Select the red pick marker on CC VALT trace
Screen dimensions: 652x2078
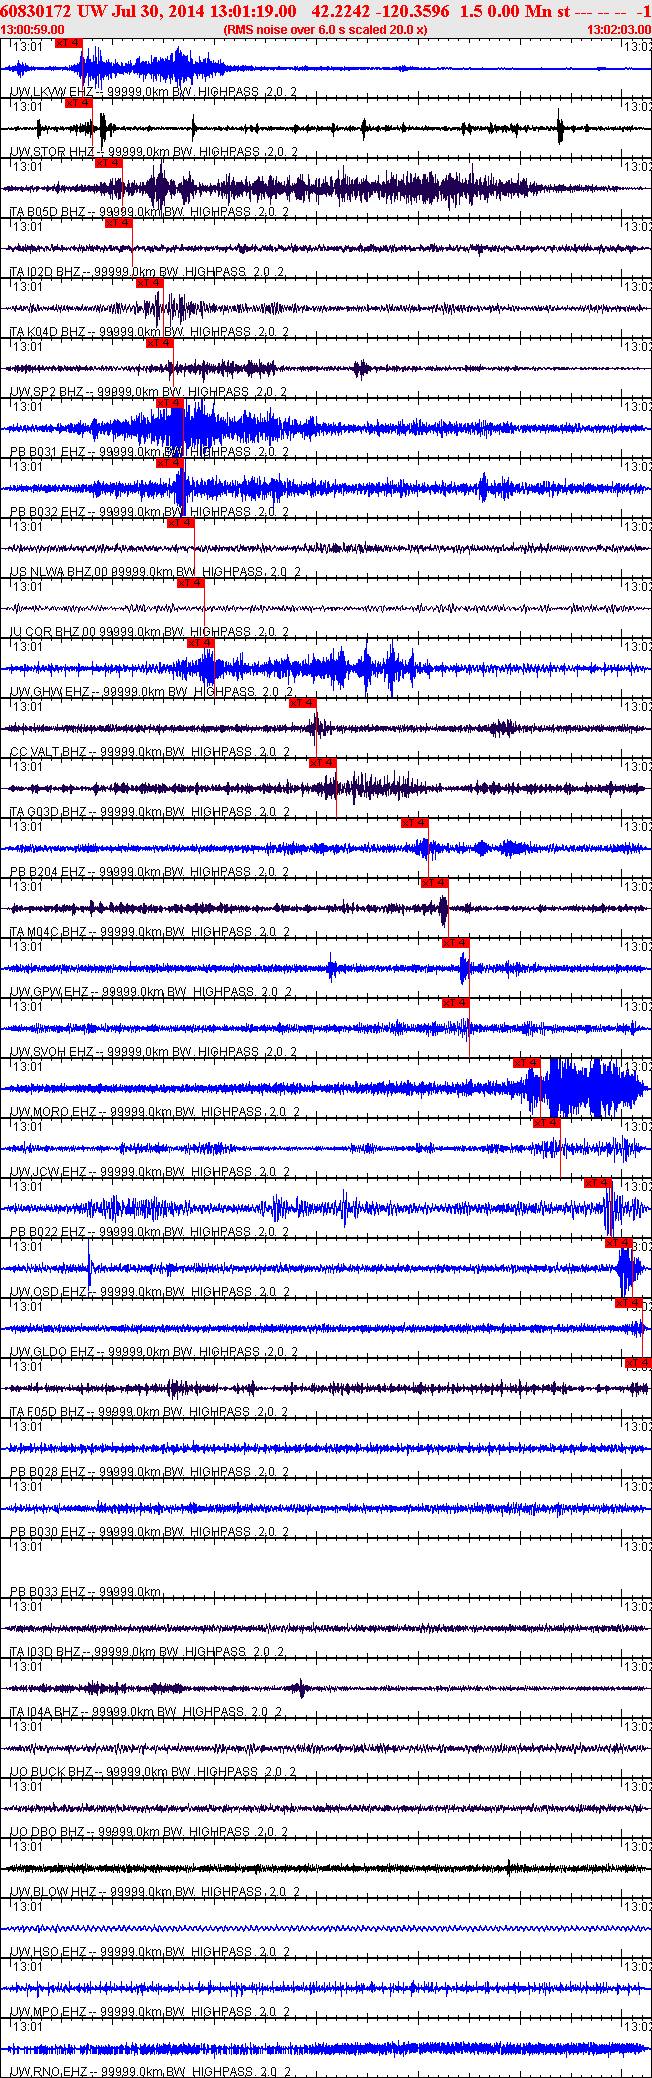[x=303, y=703]
